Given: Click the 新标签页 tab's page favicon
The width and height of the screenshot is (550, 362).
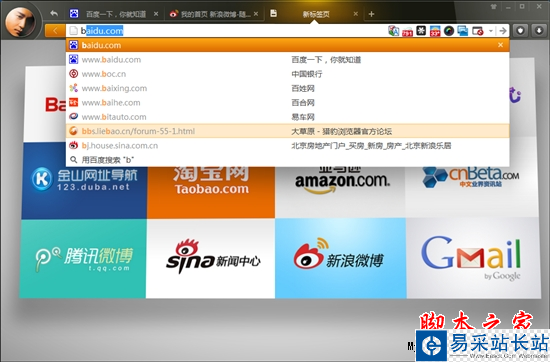Looking at the screenshot, I should pos(274,13).
